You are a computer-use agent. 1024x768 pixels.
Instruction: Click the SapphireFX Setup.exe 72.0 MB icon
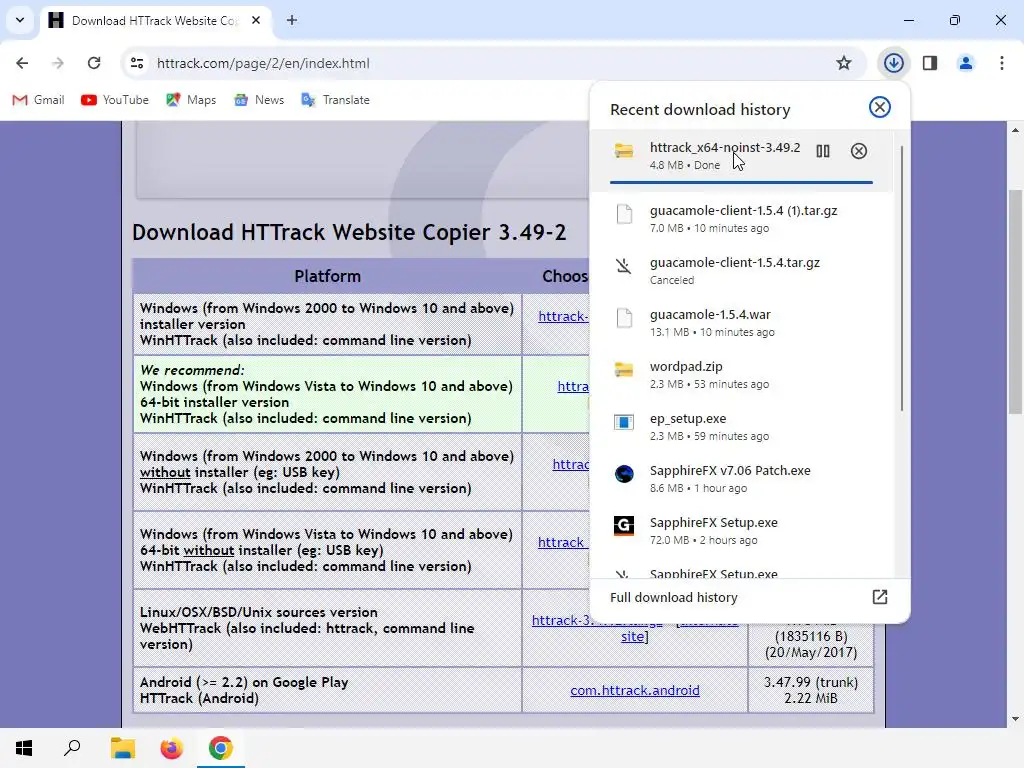(624, 526)
